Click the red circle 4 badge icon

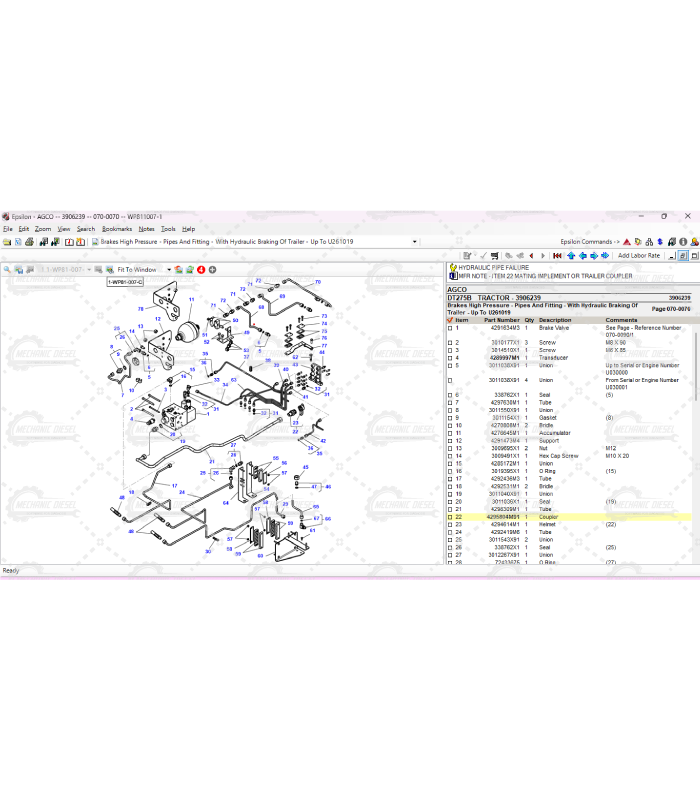(x=201, y=270)
